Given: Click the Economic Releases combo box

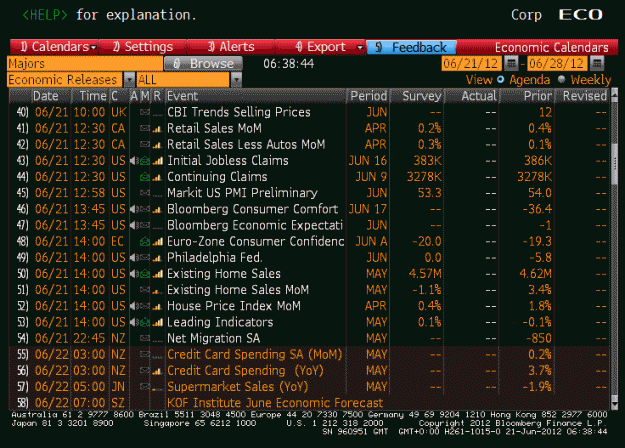Looking at the screenshot, I should point(66,80).
